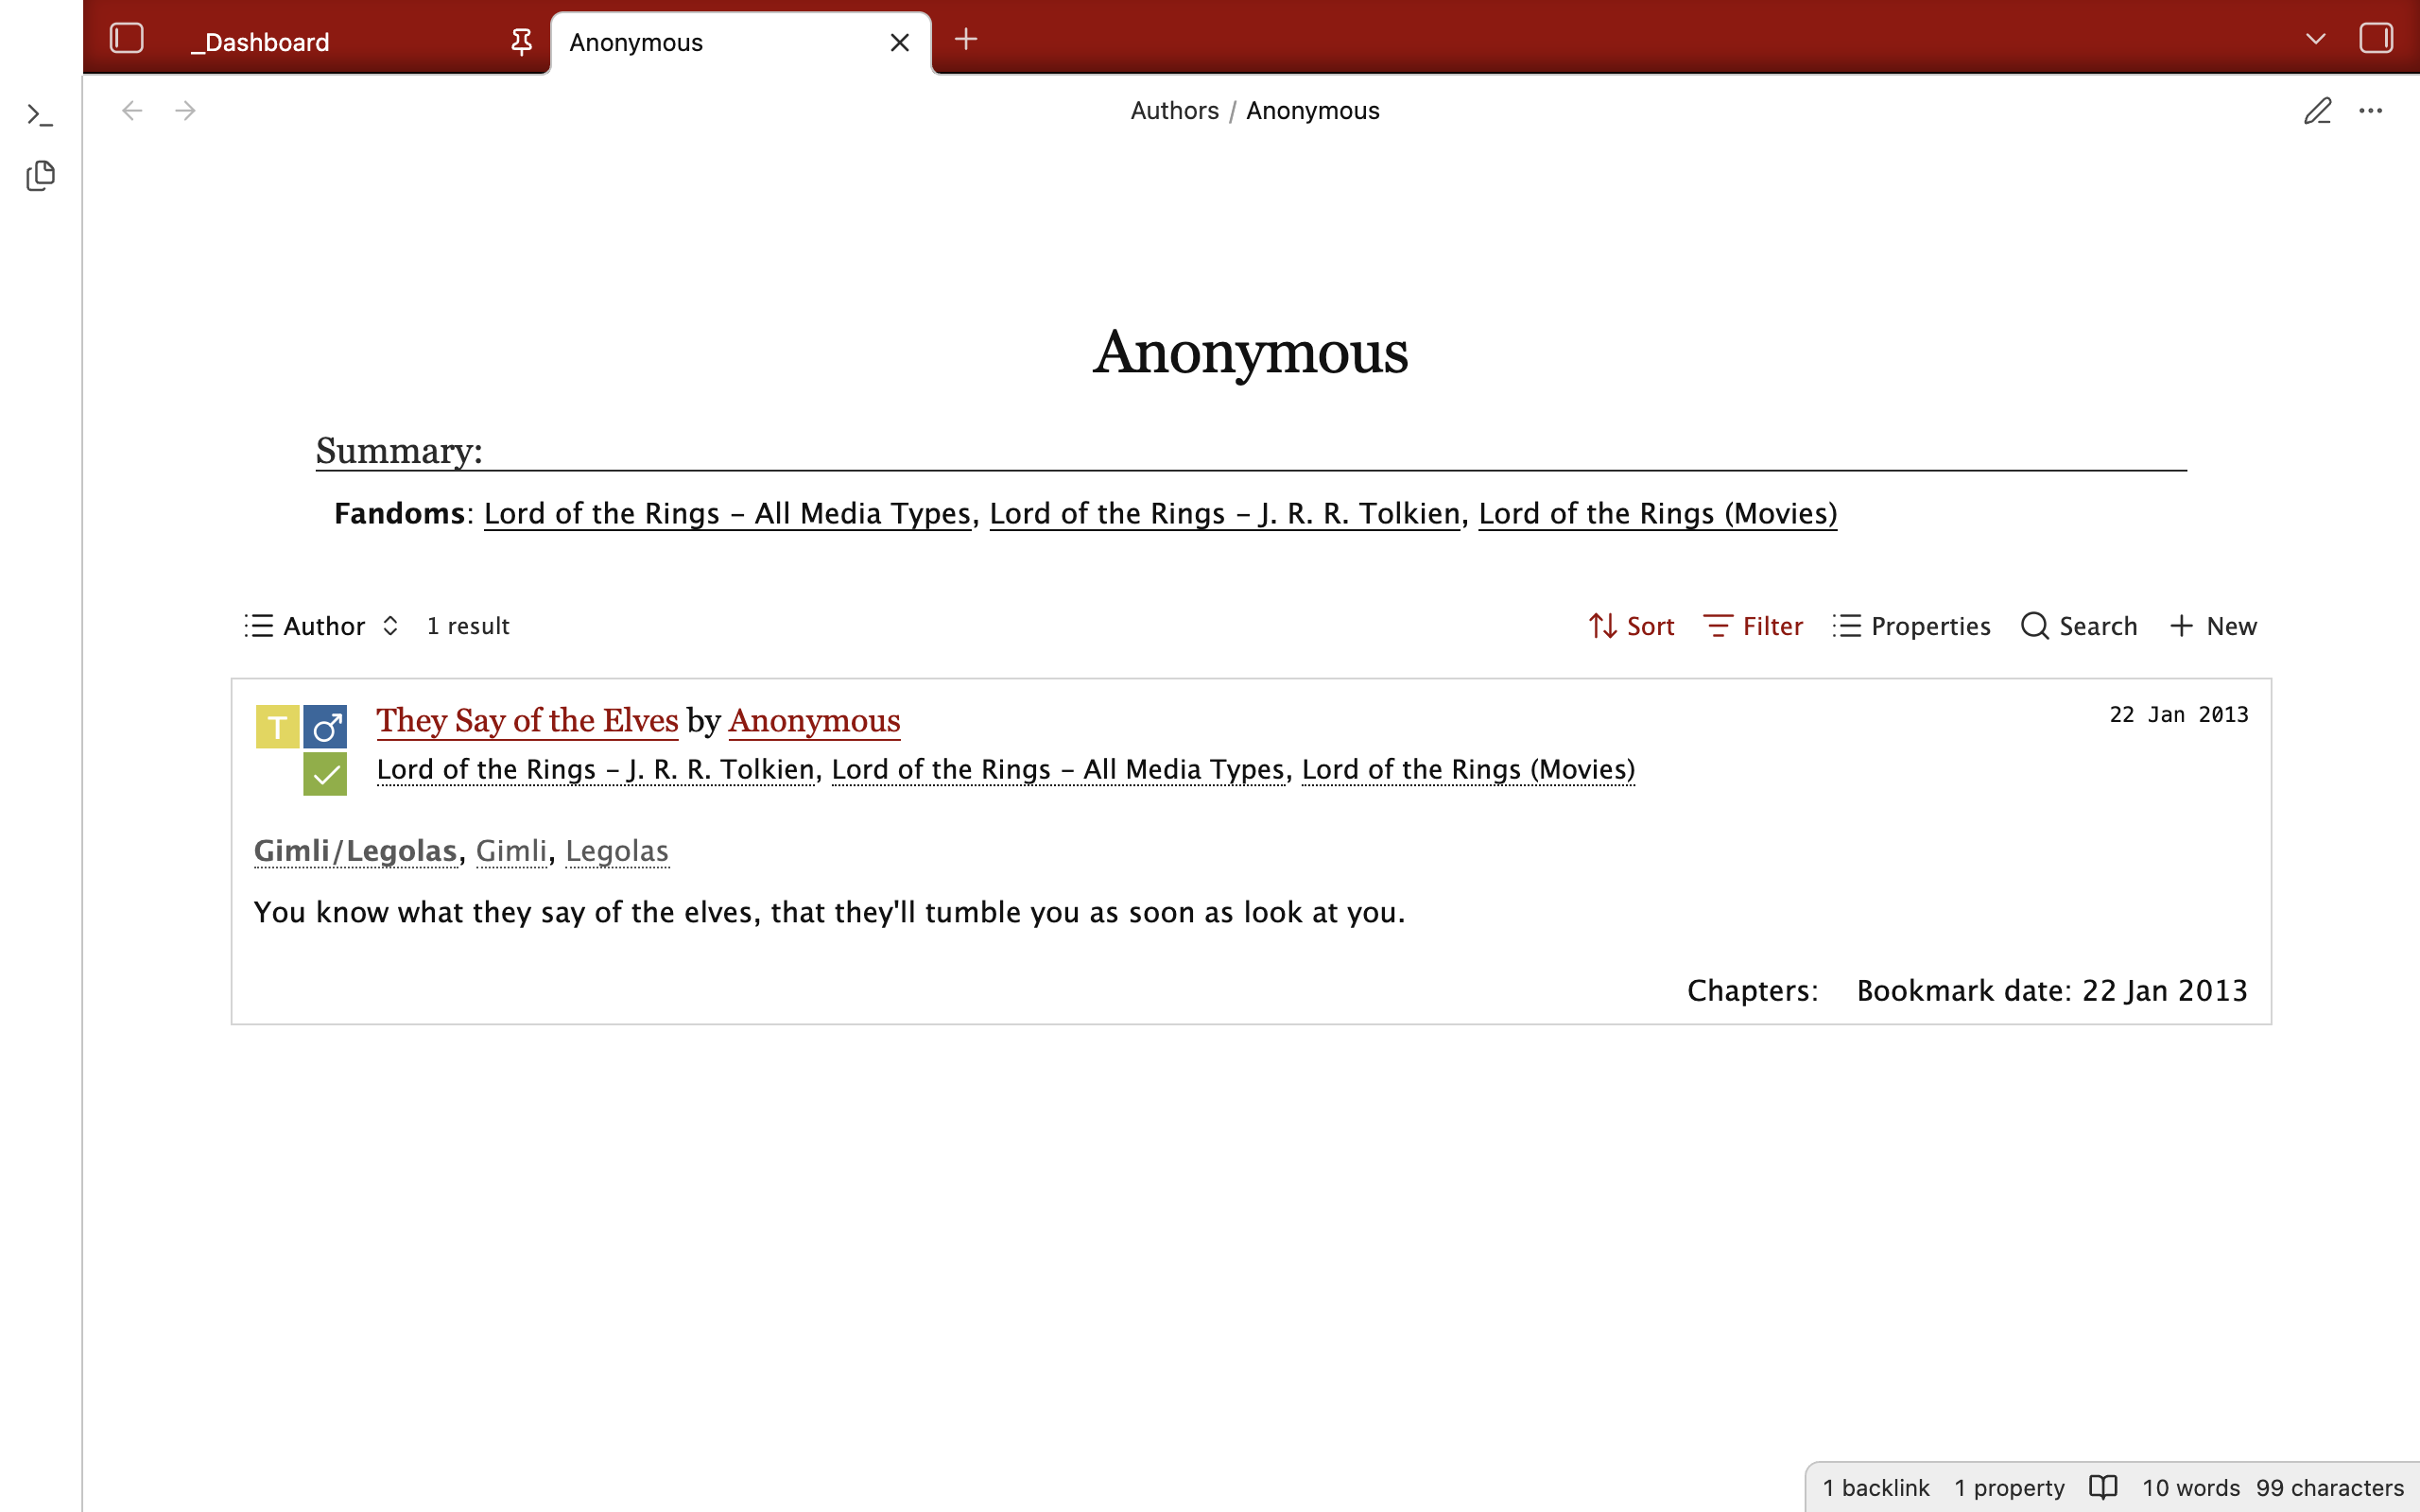Image resolution: width=2420 pixels, height=1512 pixels.
Task: Click the Gimli/Legolas relationship tag
Action: (355, 851)
